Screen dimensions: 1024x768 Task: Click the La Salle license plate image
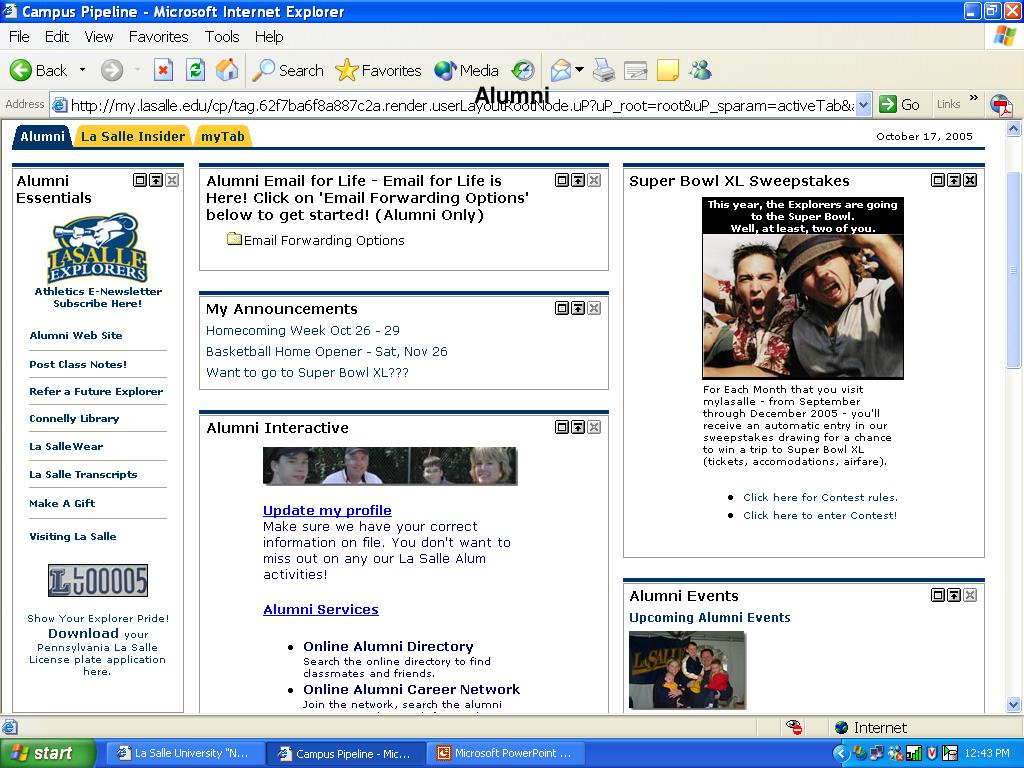(98, 581)
